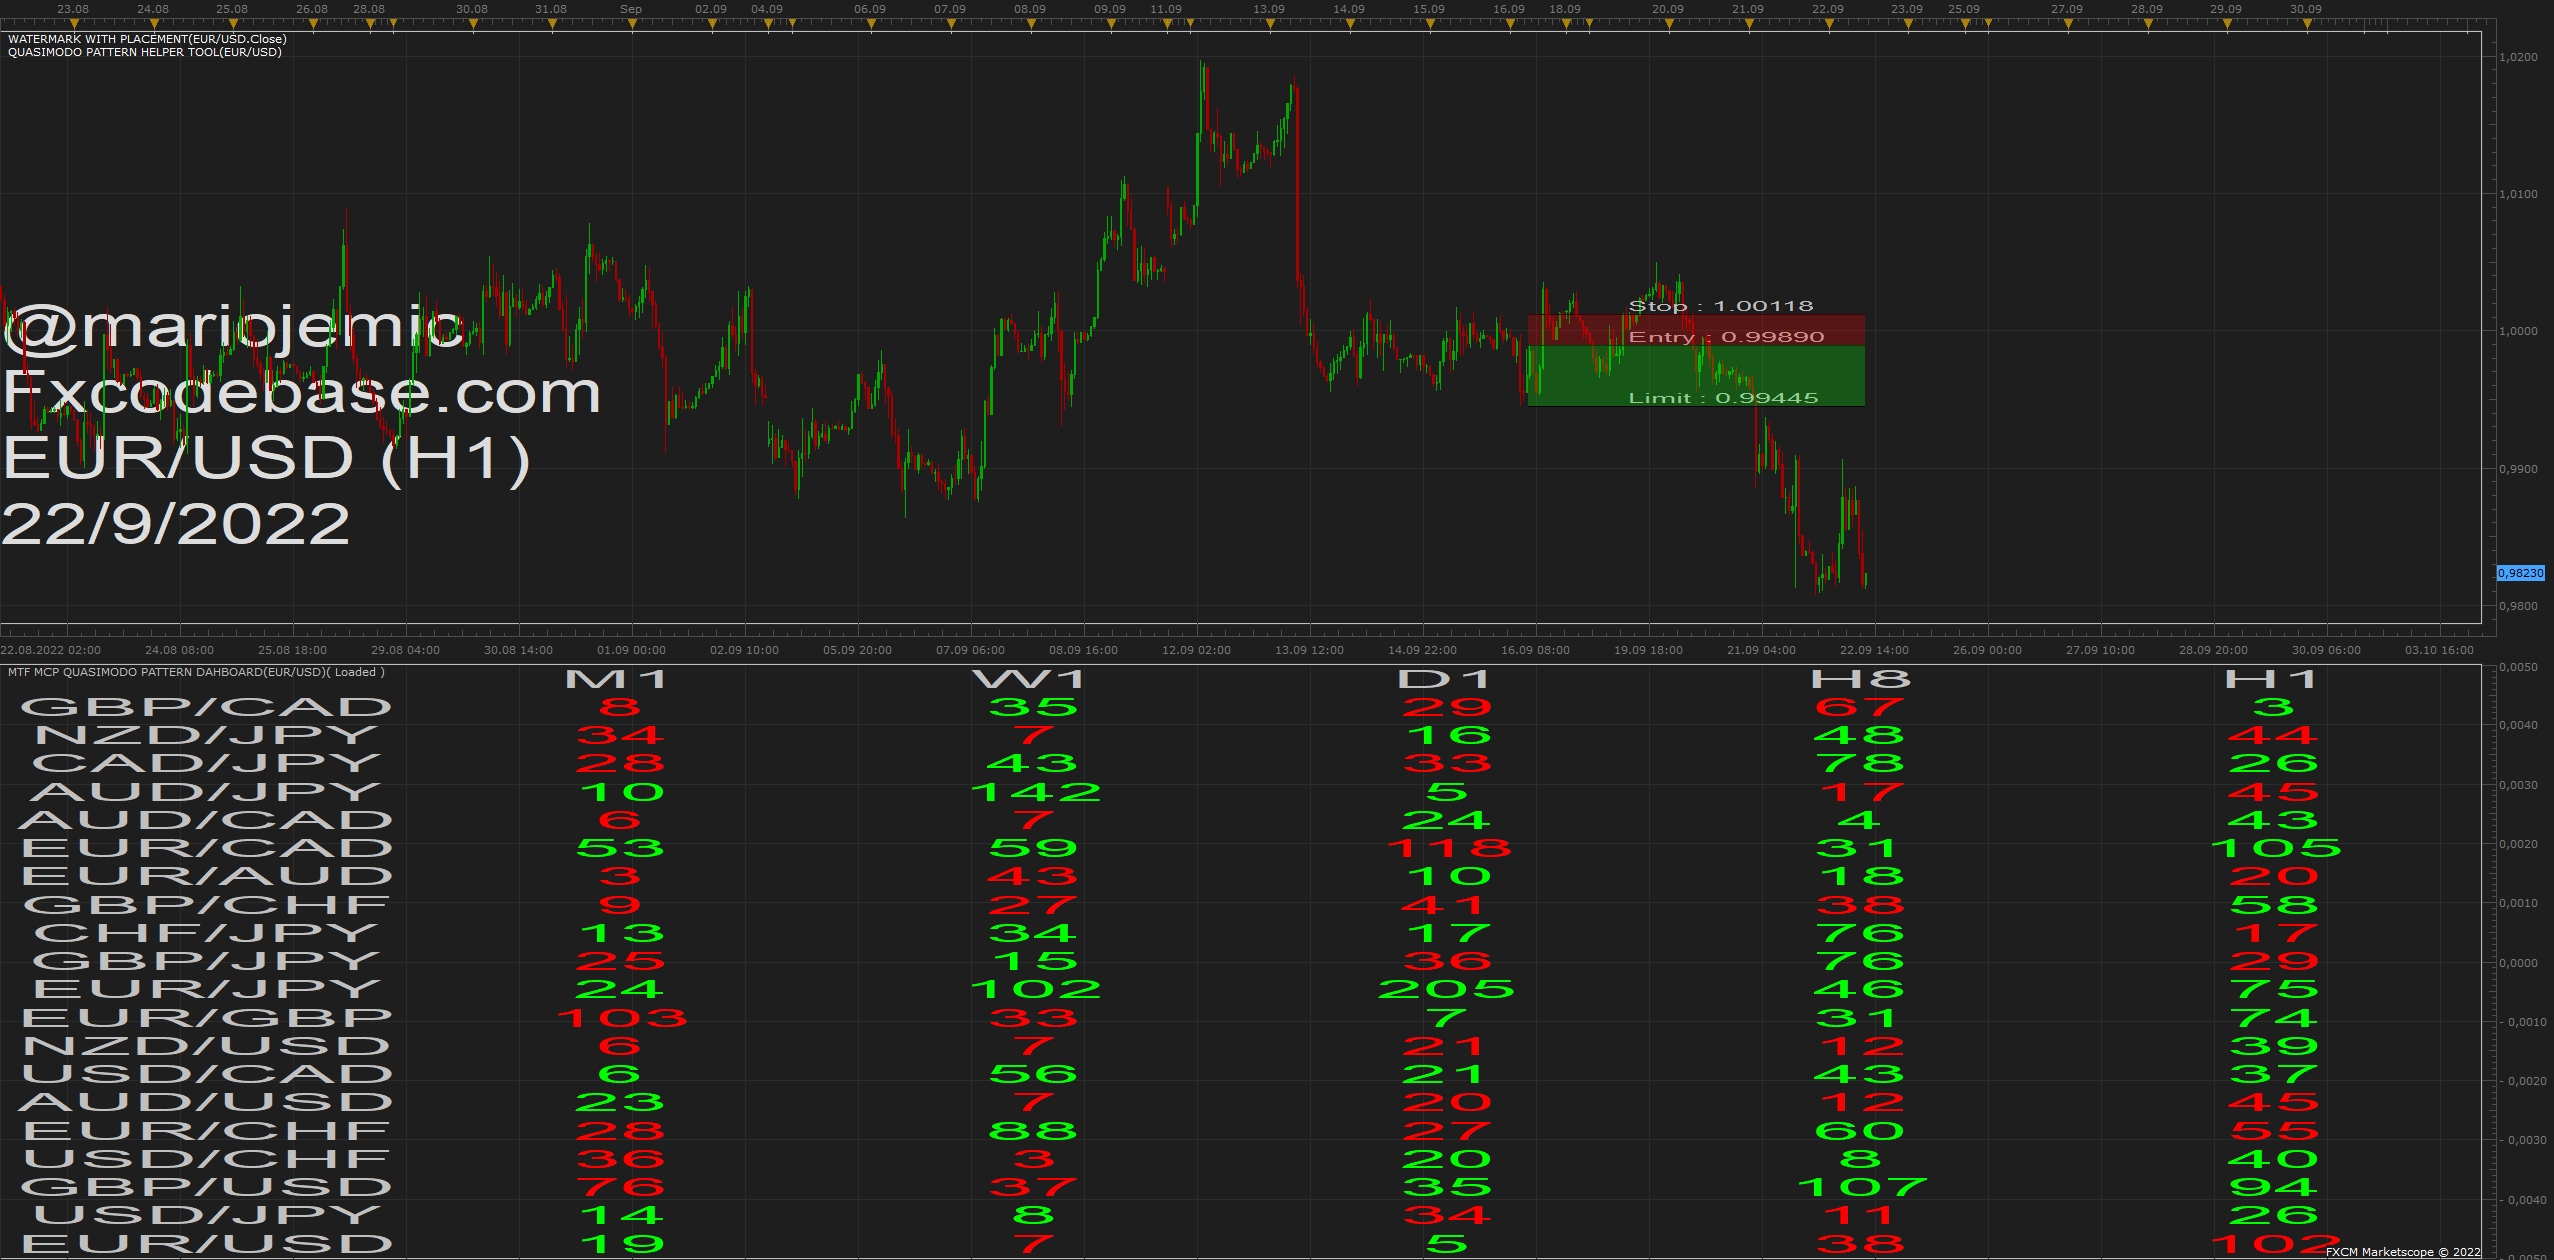
Task: Click GBP/USD H1 value 94
Action: (2273, 1187)
